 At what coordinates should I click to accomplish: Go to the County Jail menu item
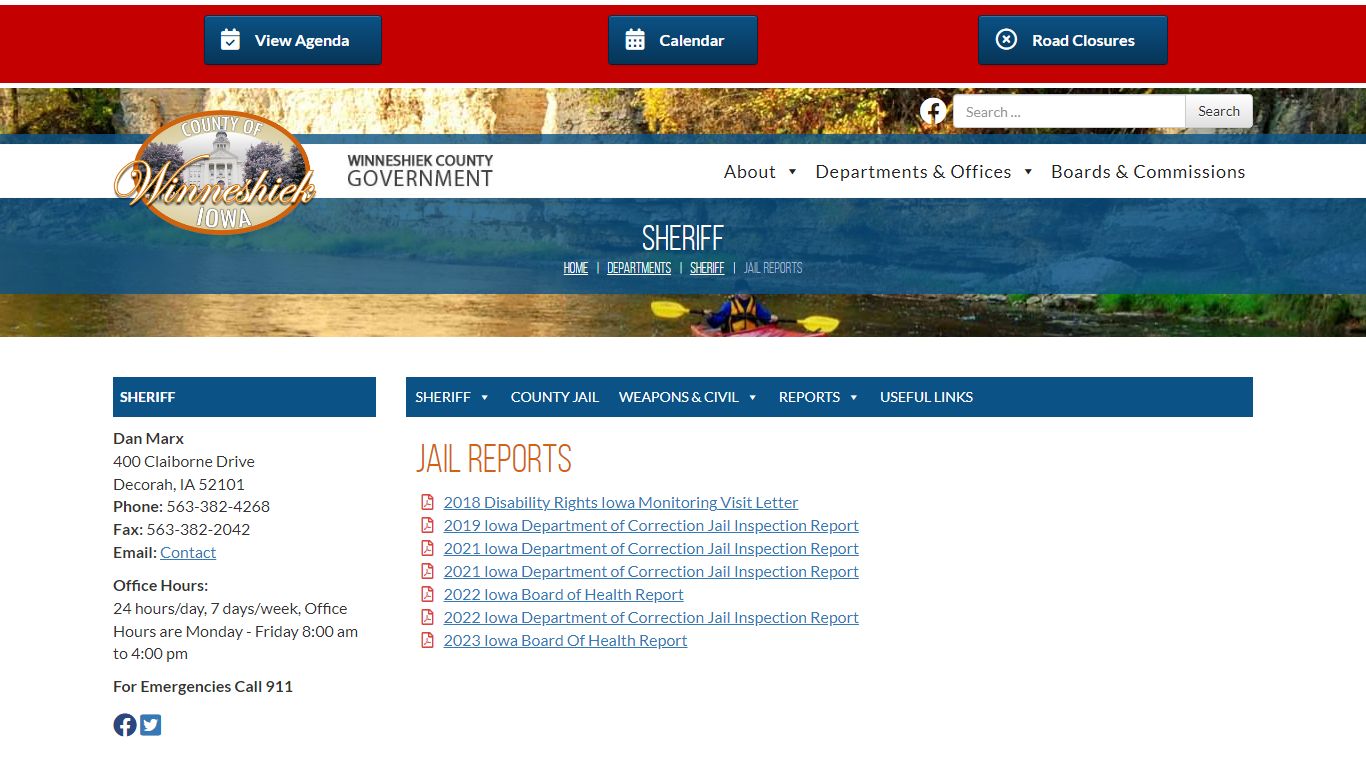554,397
